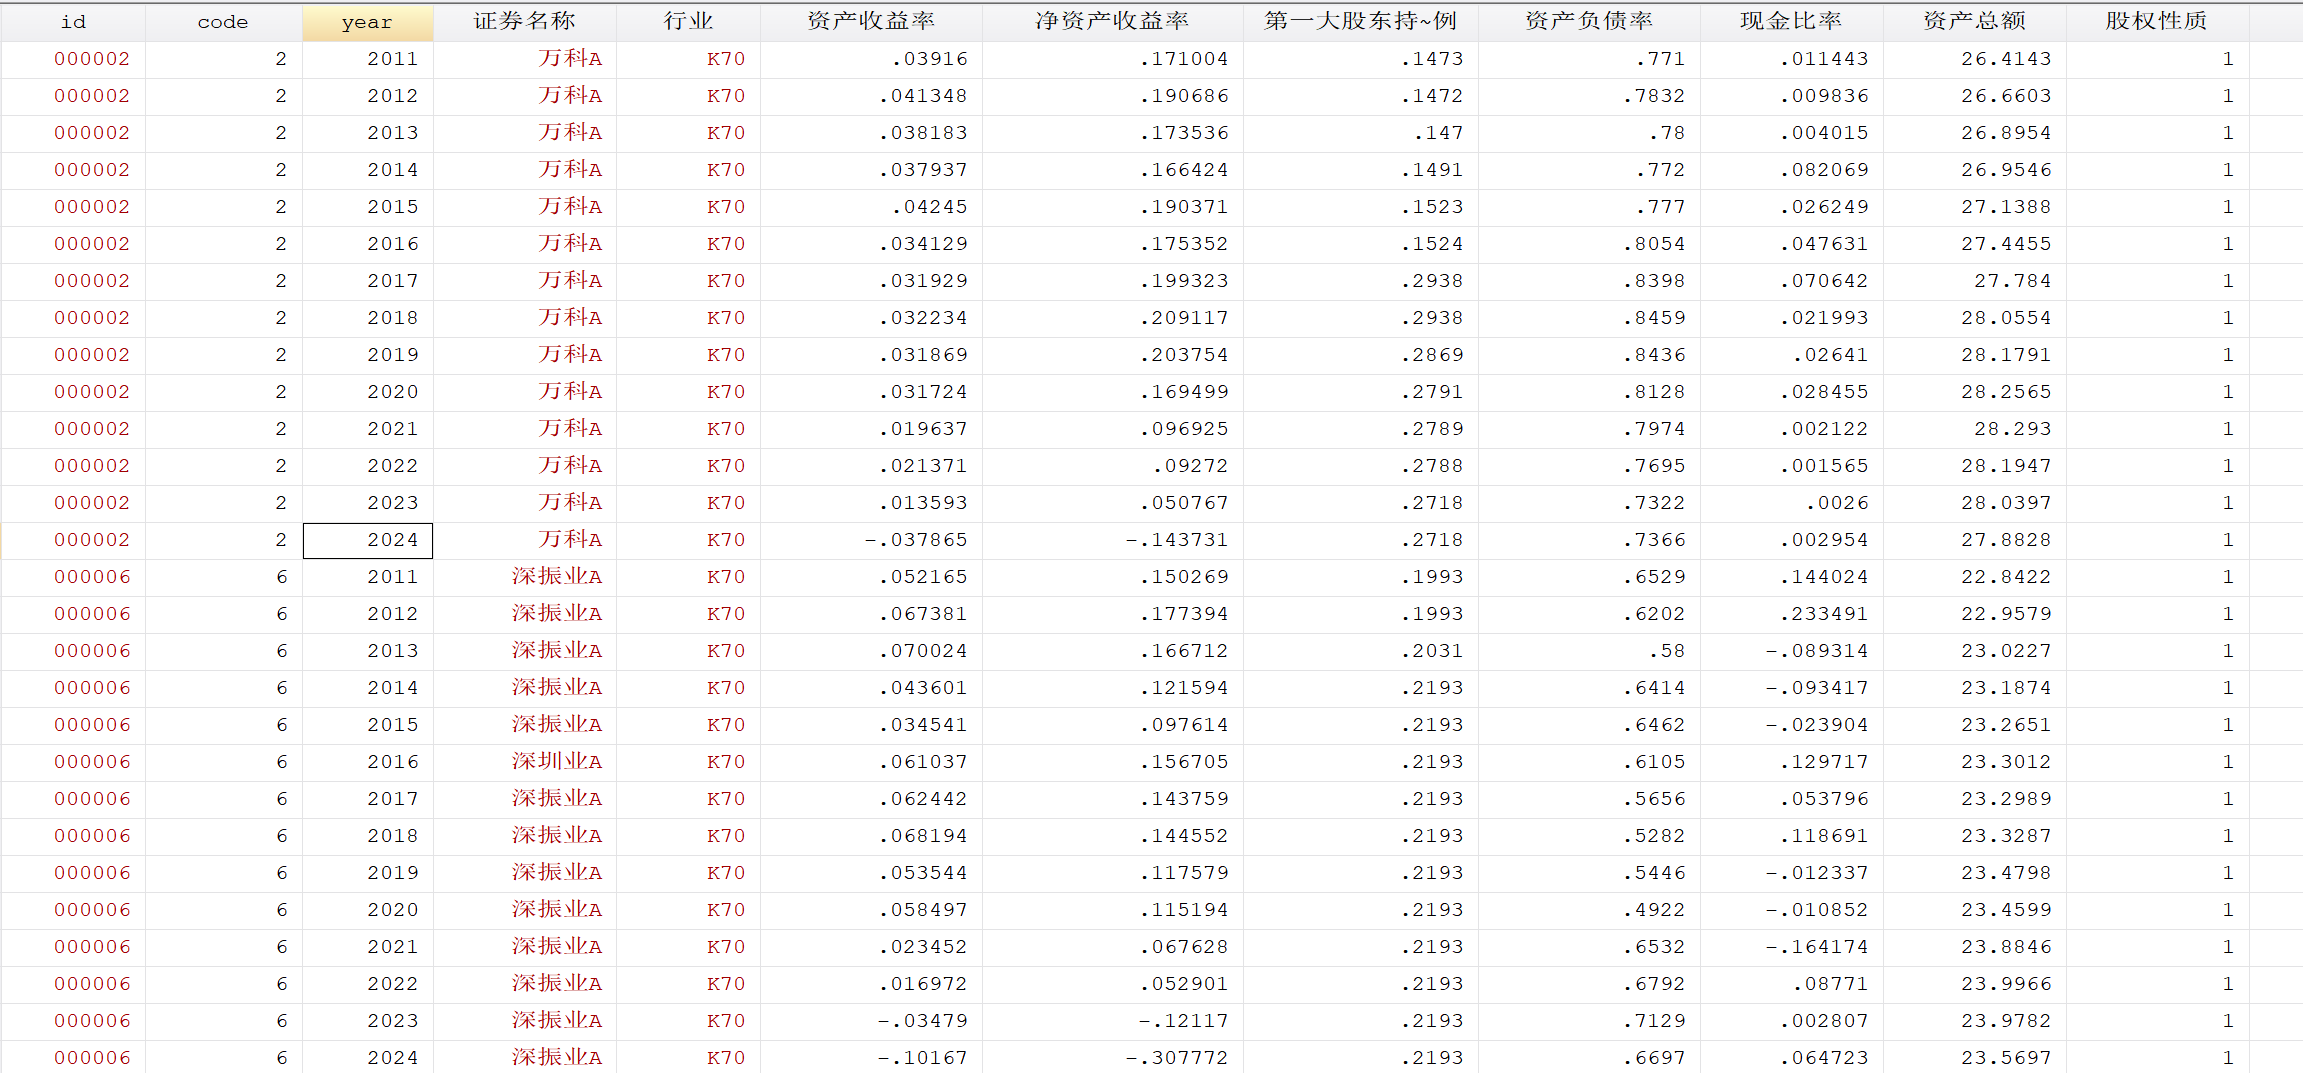Screen dimensions: 2303x1073
Task: Select the cell showing .2869
Action: tap(1360, 355)
